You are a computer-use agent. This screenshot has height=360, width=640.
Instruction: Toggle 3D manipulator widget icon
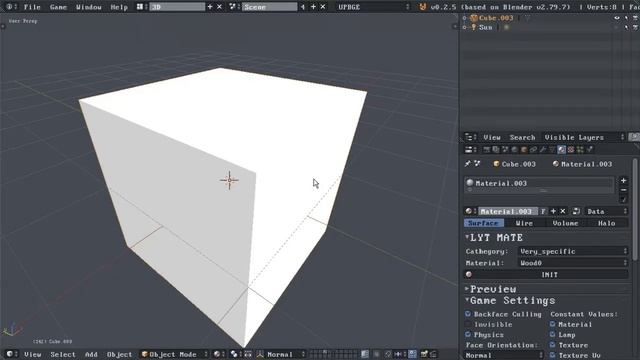coord(248,354)
